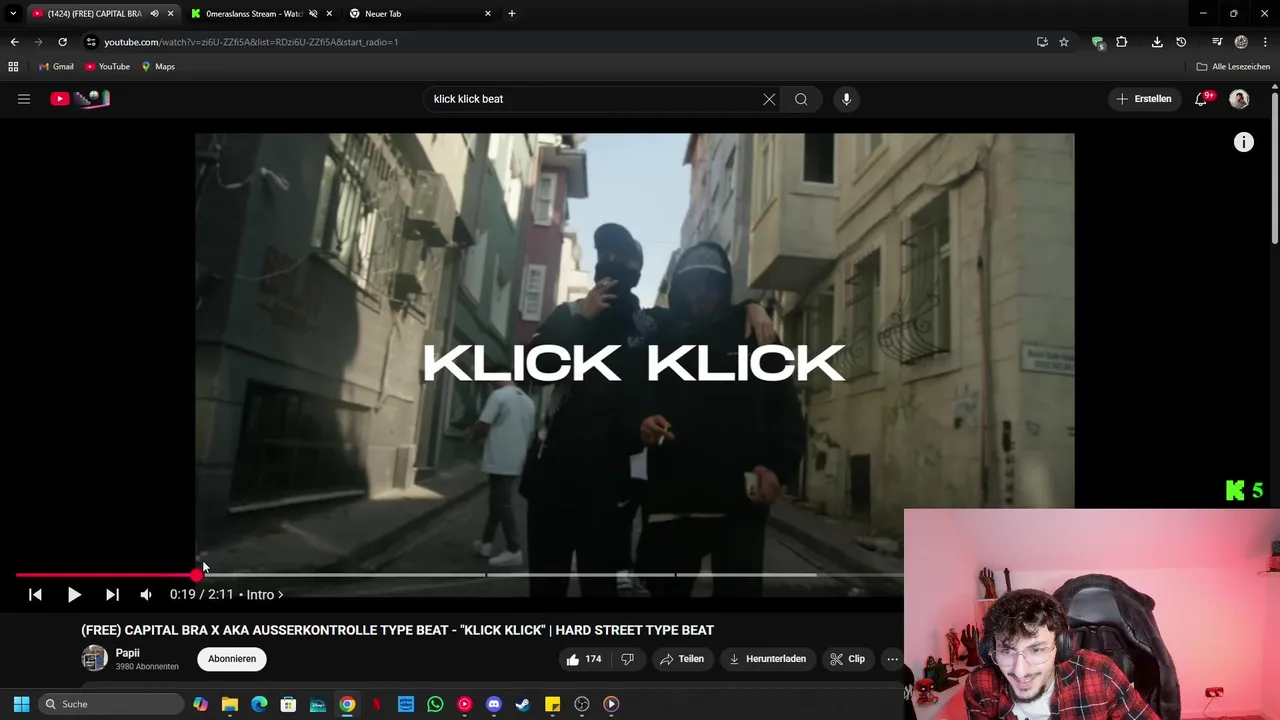Bookmark this page with the star
The image size is (1280, 720).
coord(1064,42)
